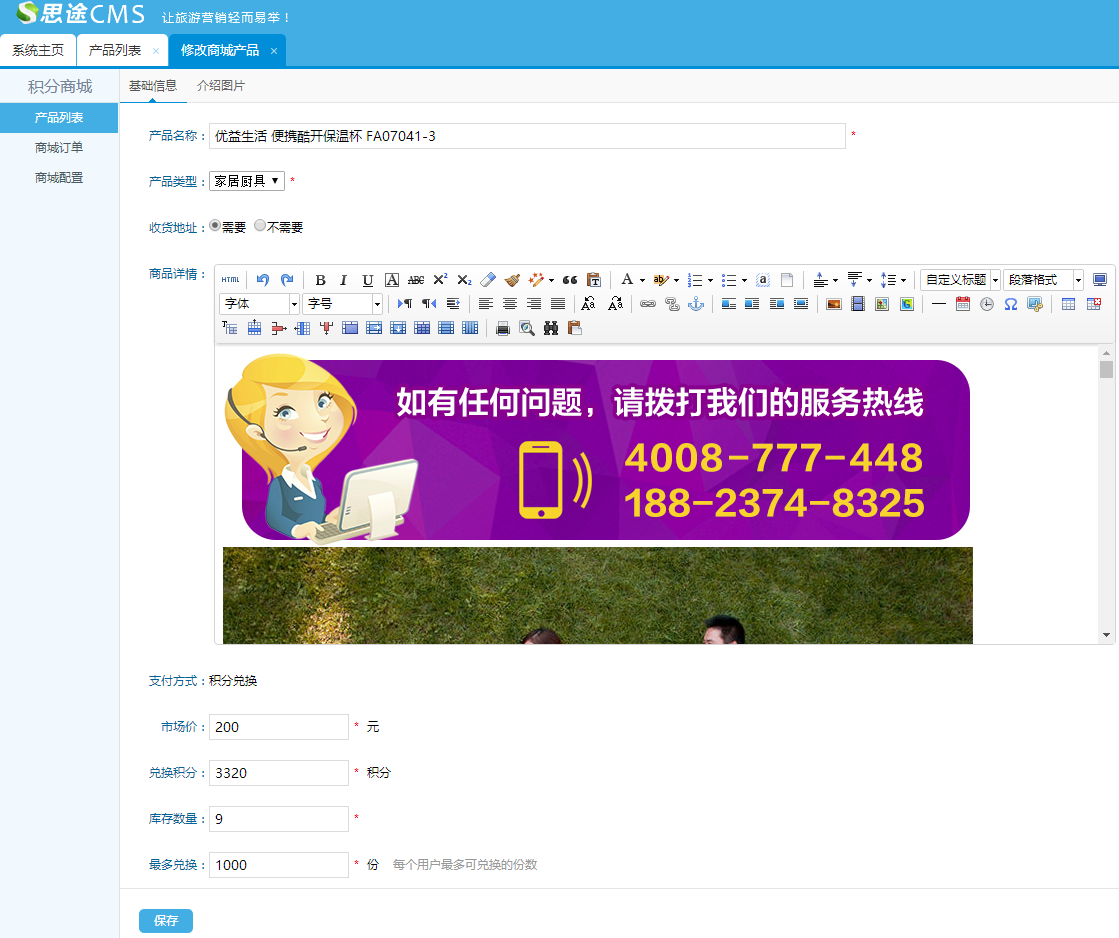Screen dimensions: 1119x938
Task: Apply italic formatting in editor
Action: [x=343, y=280]
